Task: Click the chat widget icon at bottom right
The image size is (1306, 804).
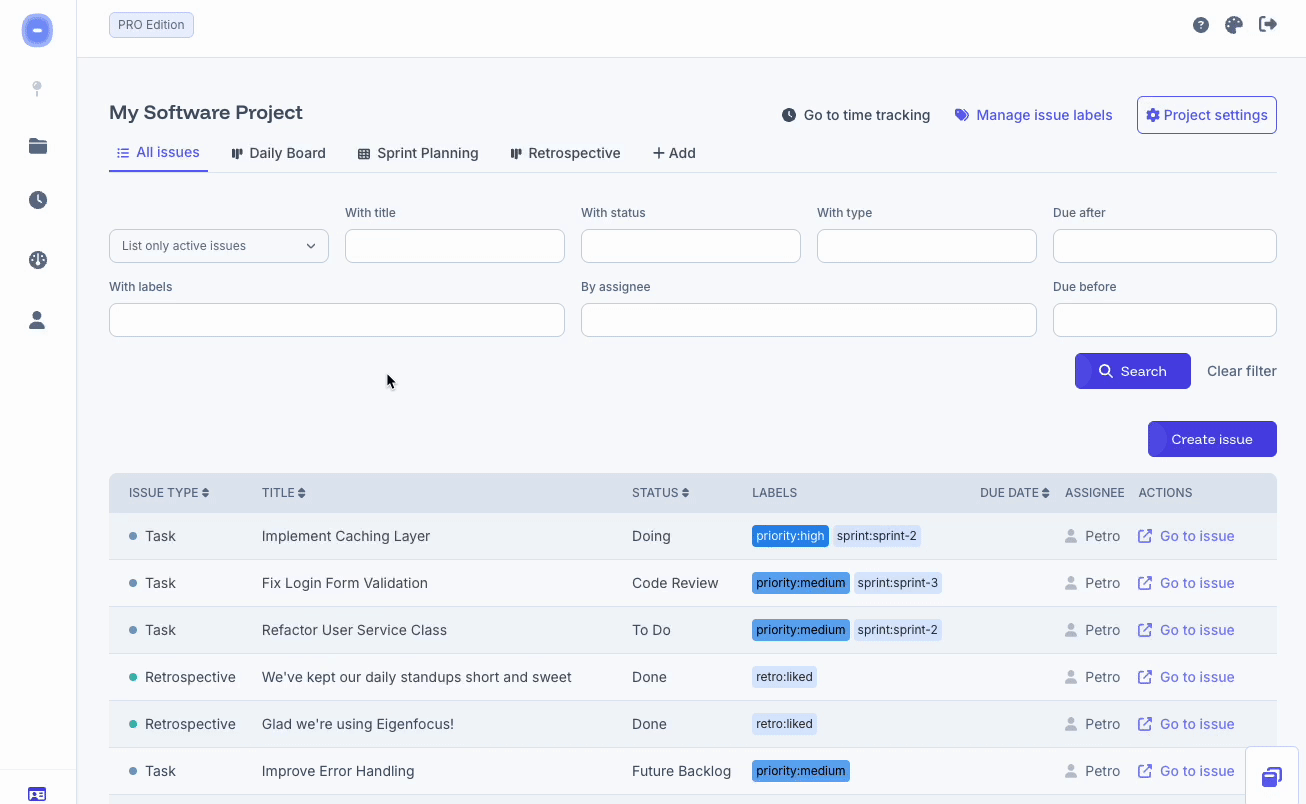Action: point(1272,776)
